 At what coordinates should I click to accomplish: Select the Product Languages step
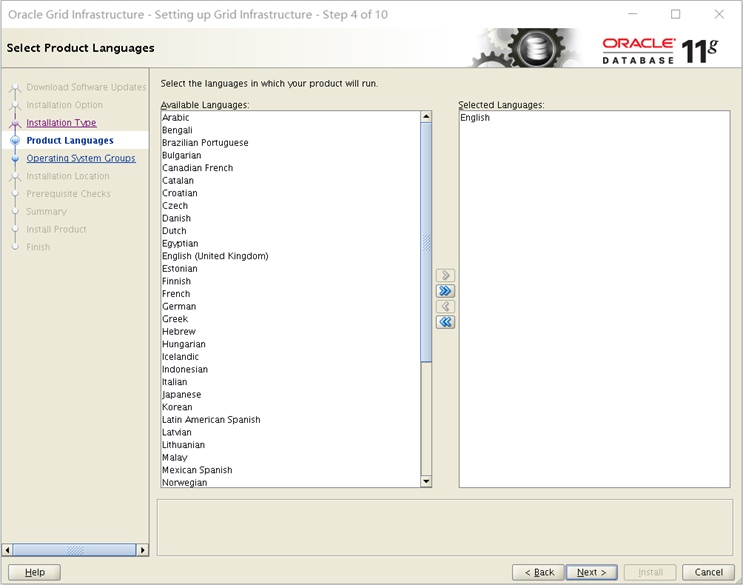click(x=70, y=140)
